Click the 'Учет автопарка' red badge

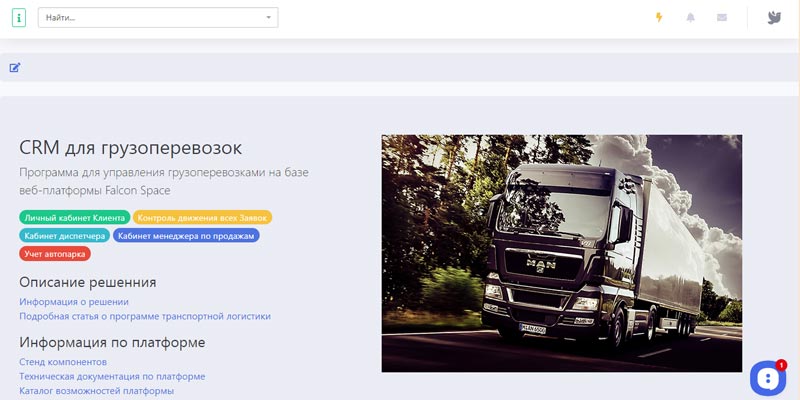pos(55,254)
